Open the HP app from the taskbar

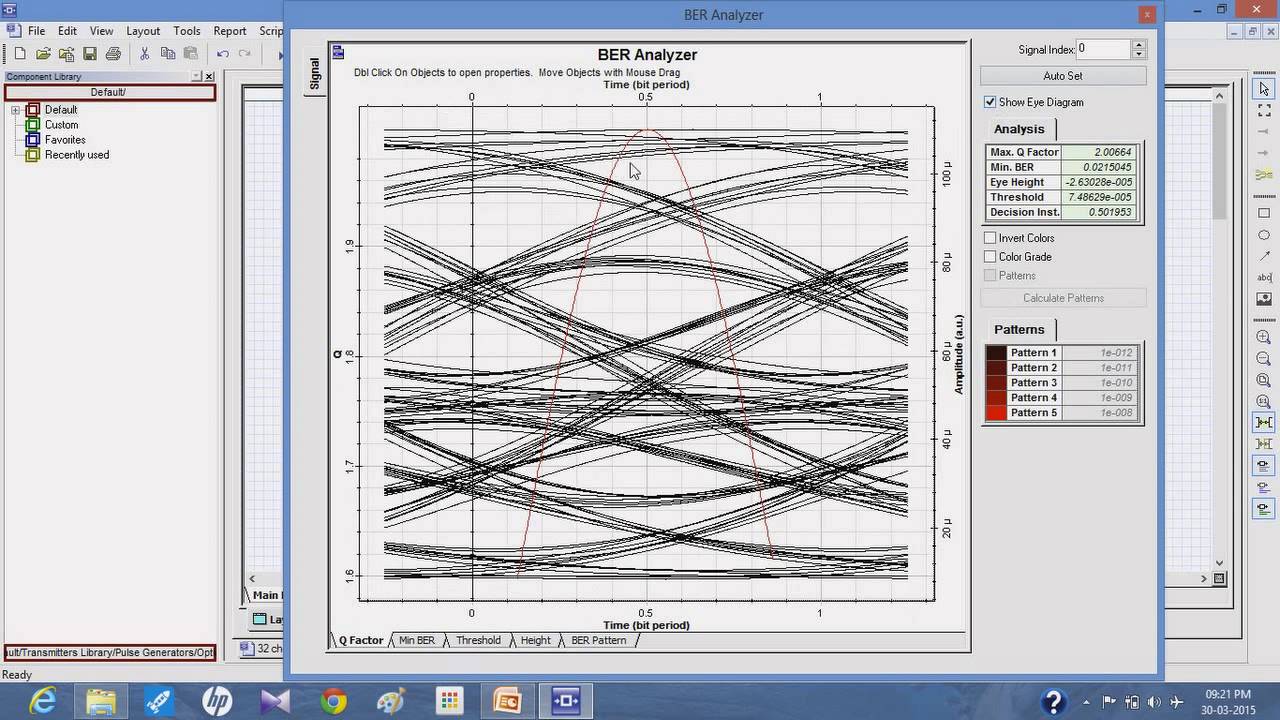217,701
